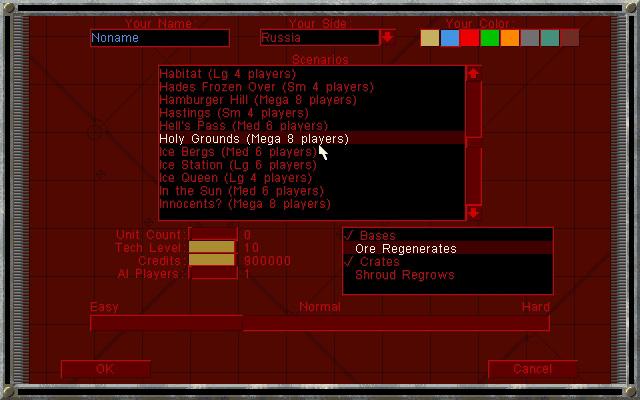Pick the grey color swatch
Image resolution: width=640 pixels, height=400 pixels.
(530, 38)
